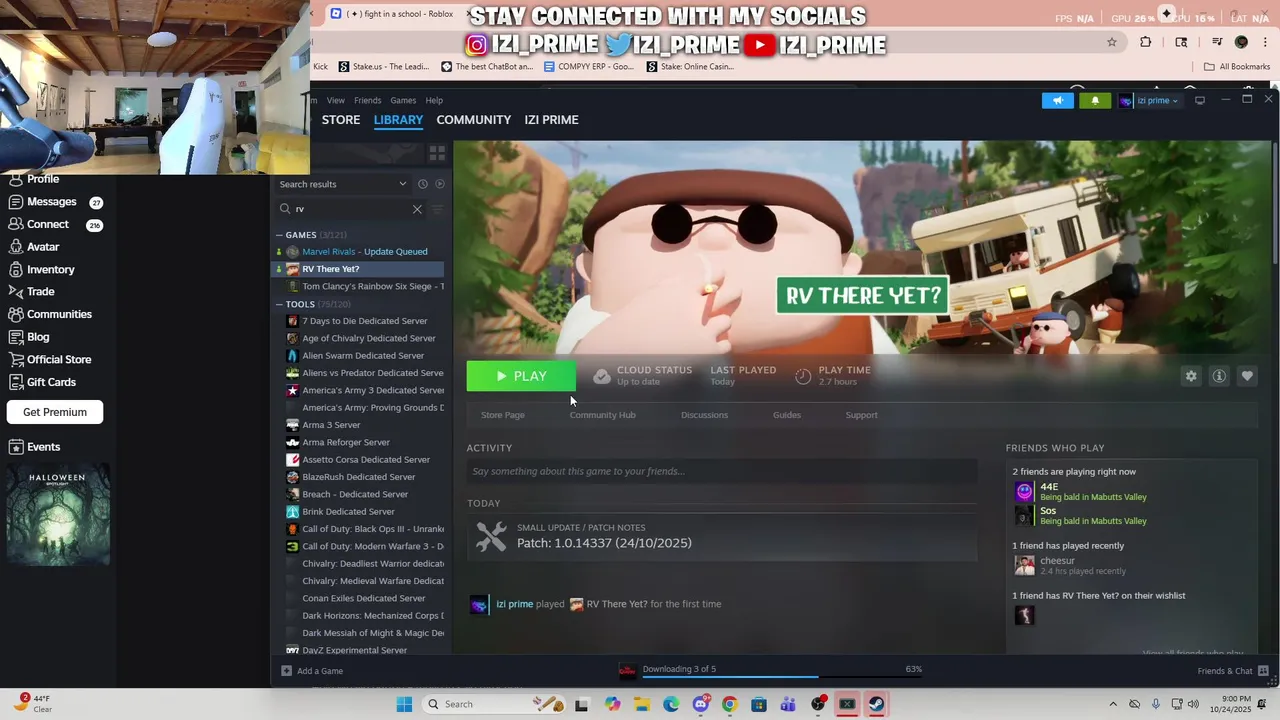Clear the library search text
The width and height of the screenshot is (1280, 720).
[417, 209]
